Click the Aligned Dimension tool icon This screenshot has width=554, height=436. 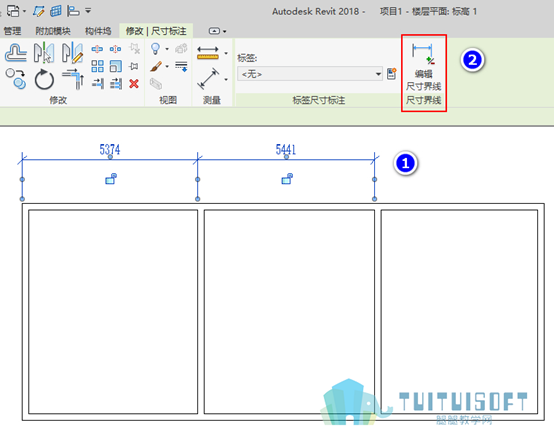[x=208, y=79]
